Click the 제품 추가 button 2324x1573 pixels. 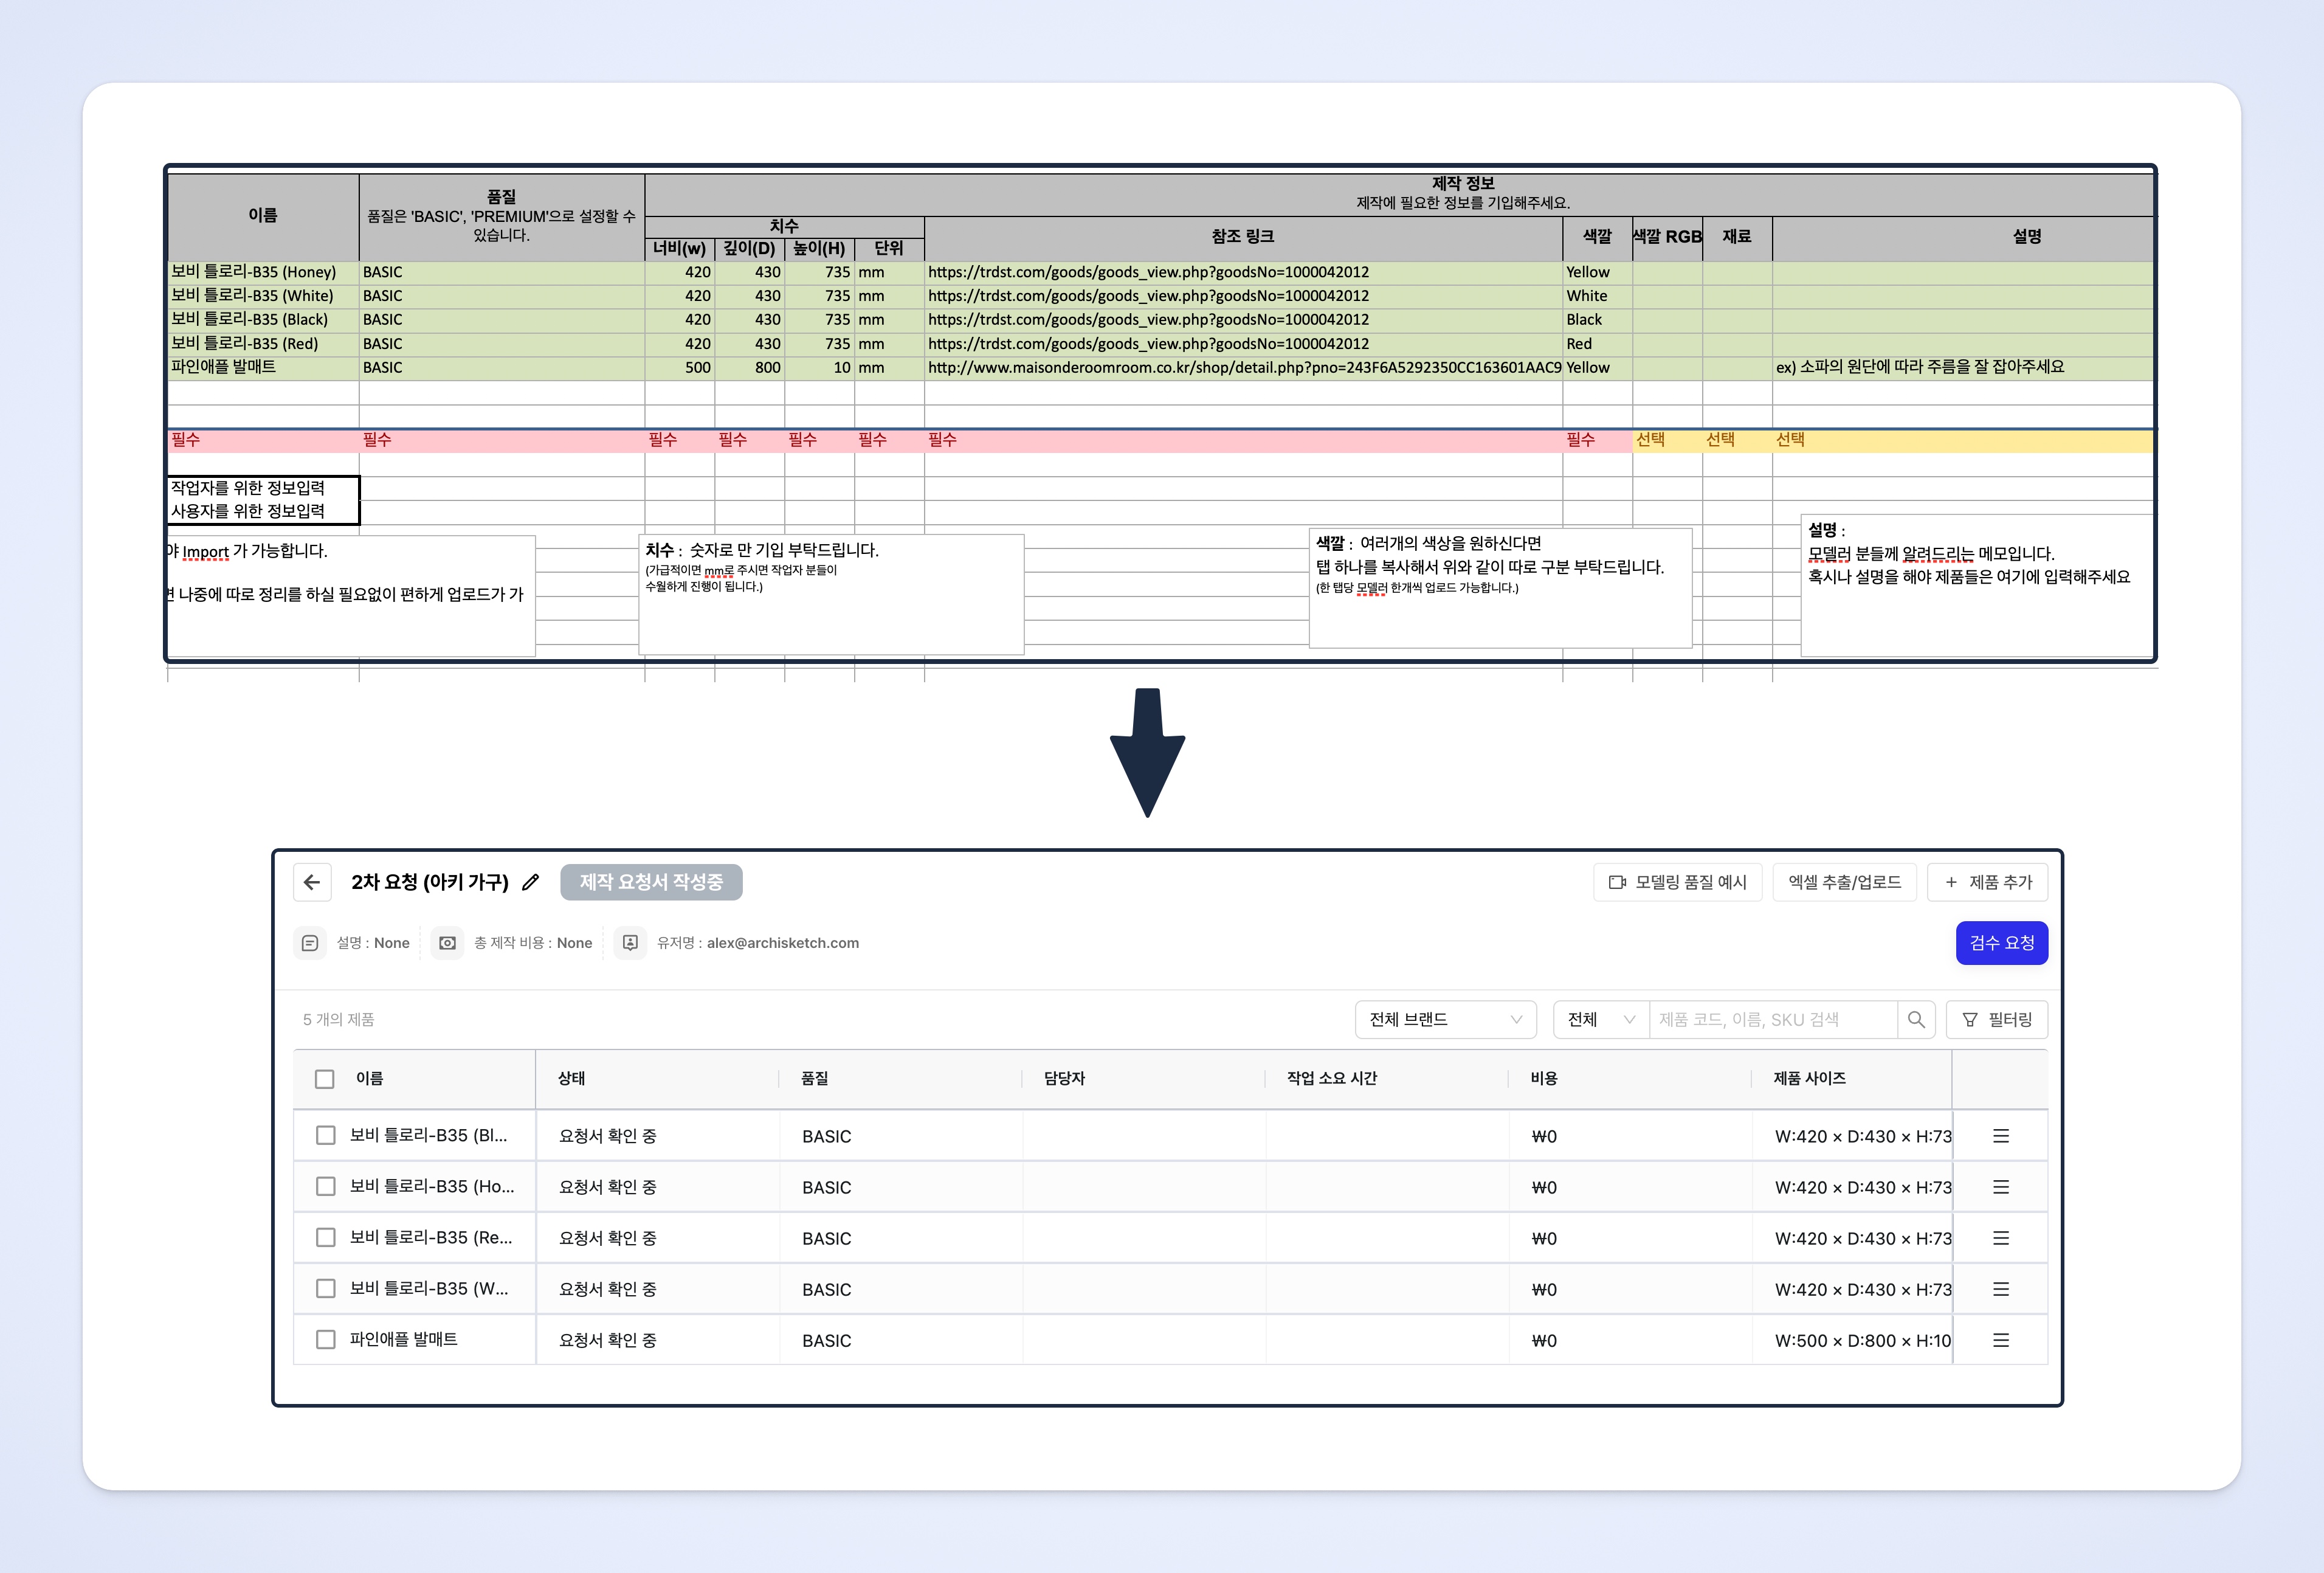click(x=1988, y=882)
